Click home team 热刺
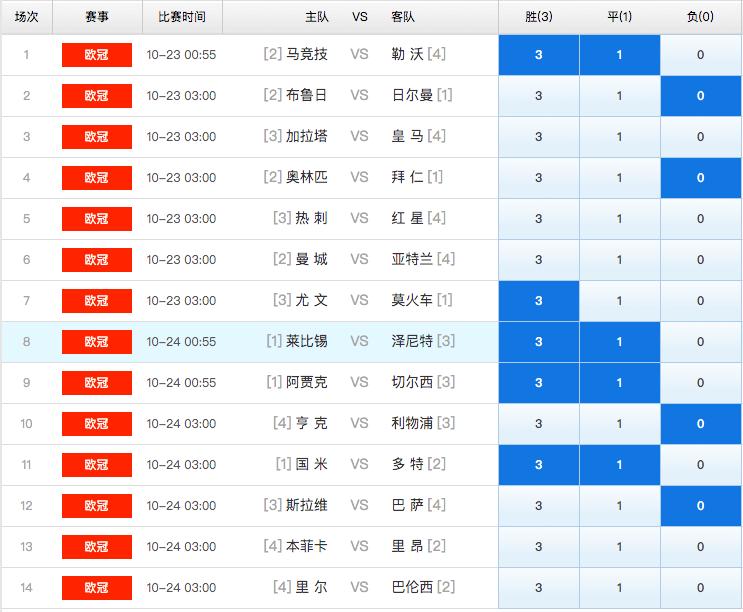743x612 pixels. pos(311,218)
